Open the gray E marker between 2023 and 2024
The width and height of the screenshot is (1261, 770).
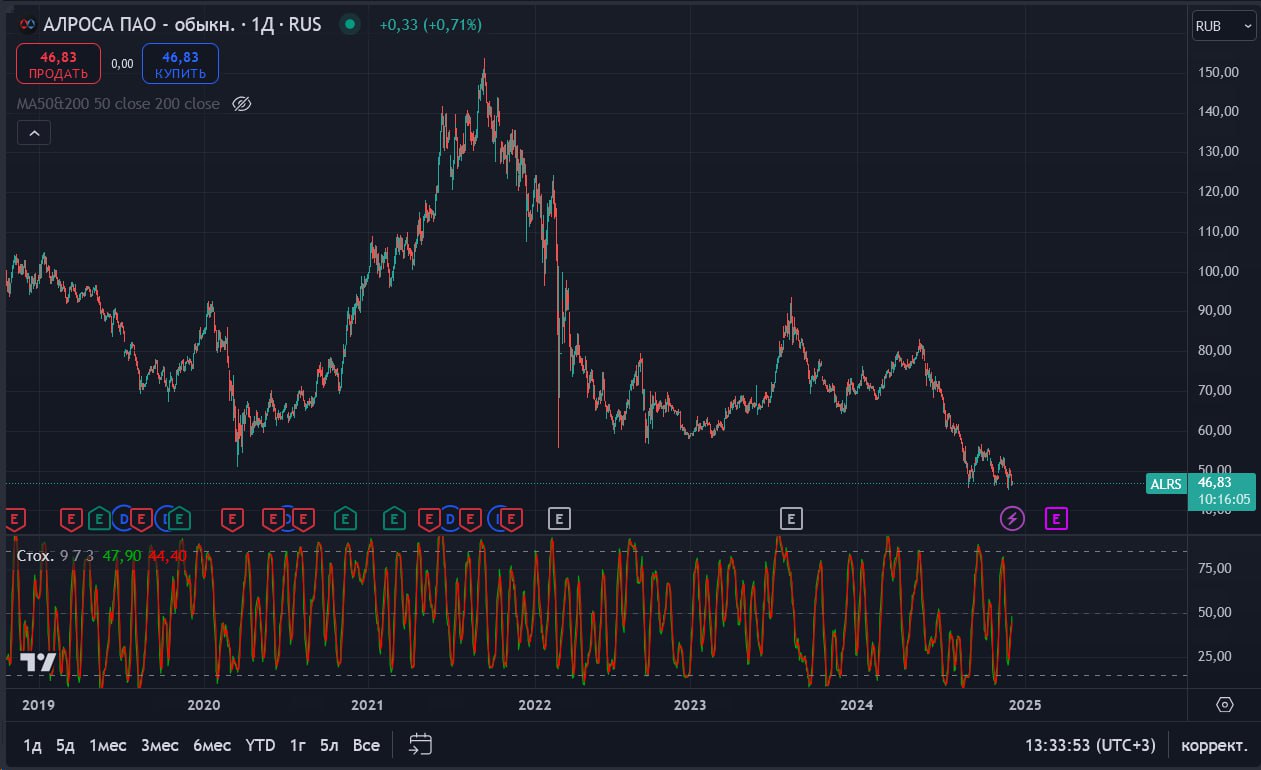pyautogui.click(x=791, y=518)
